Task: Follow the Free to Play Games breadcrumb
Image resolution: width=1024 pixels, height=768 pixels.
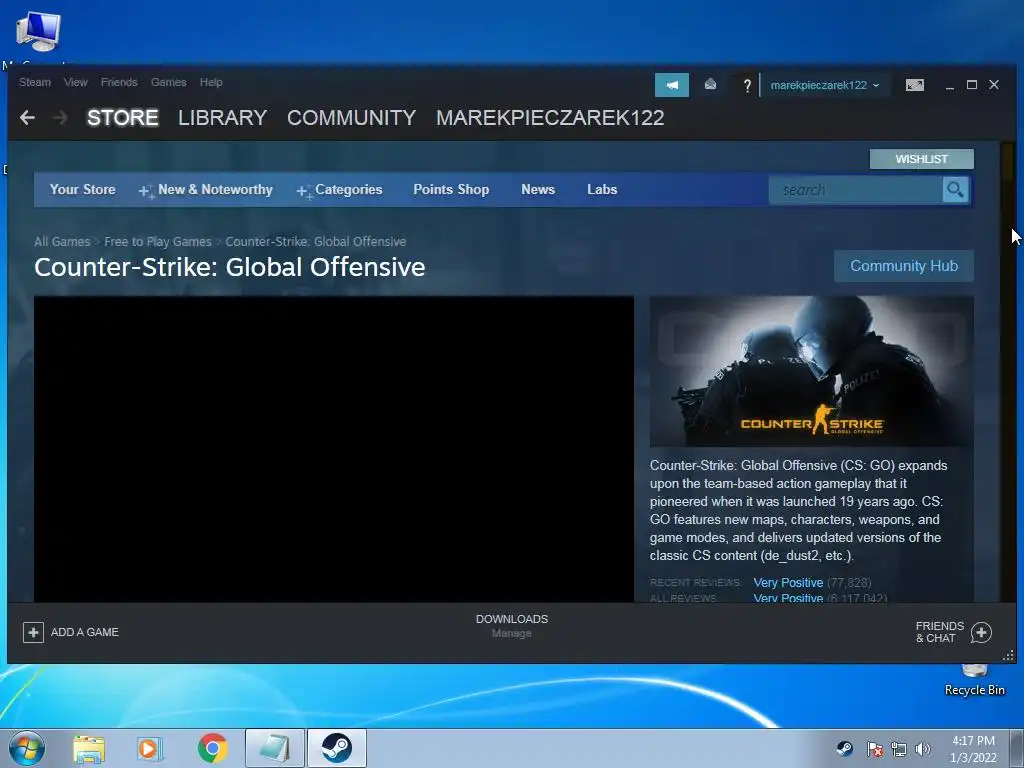Action: [x=158, y=242]
